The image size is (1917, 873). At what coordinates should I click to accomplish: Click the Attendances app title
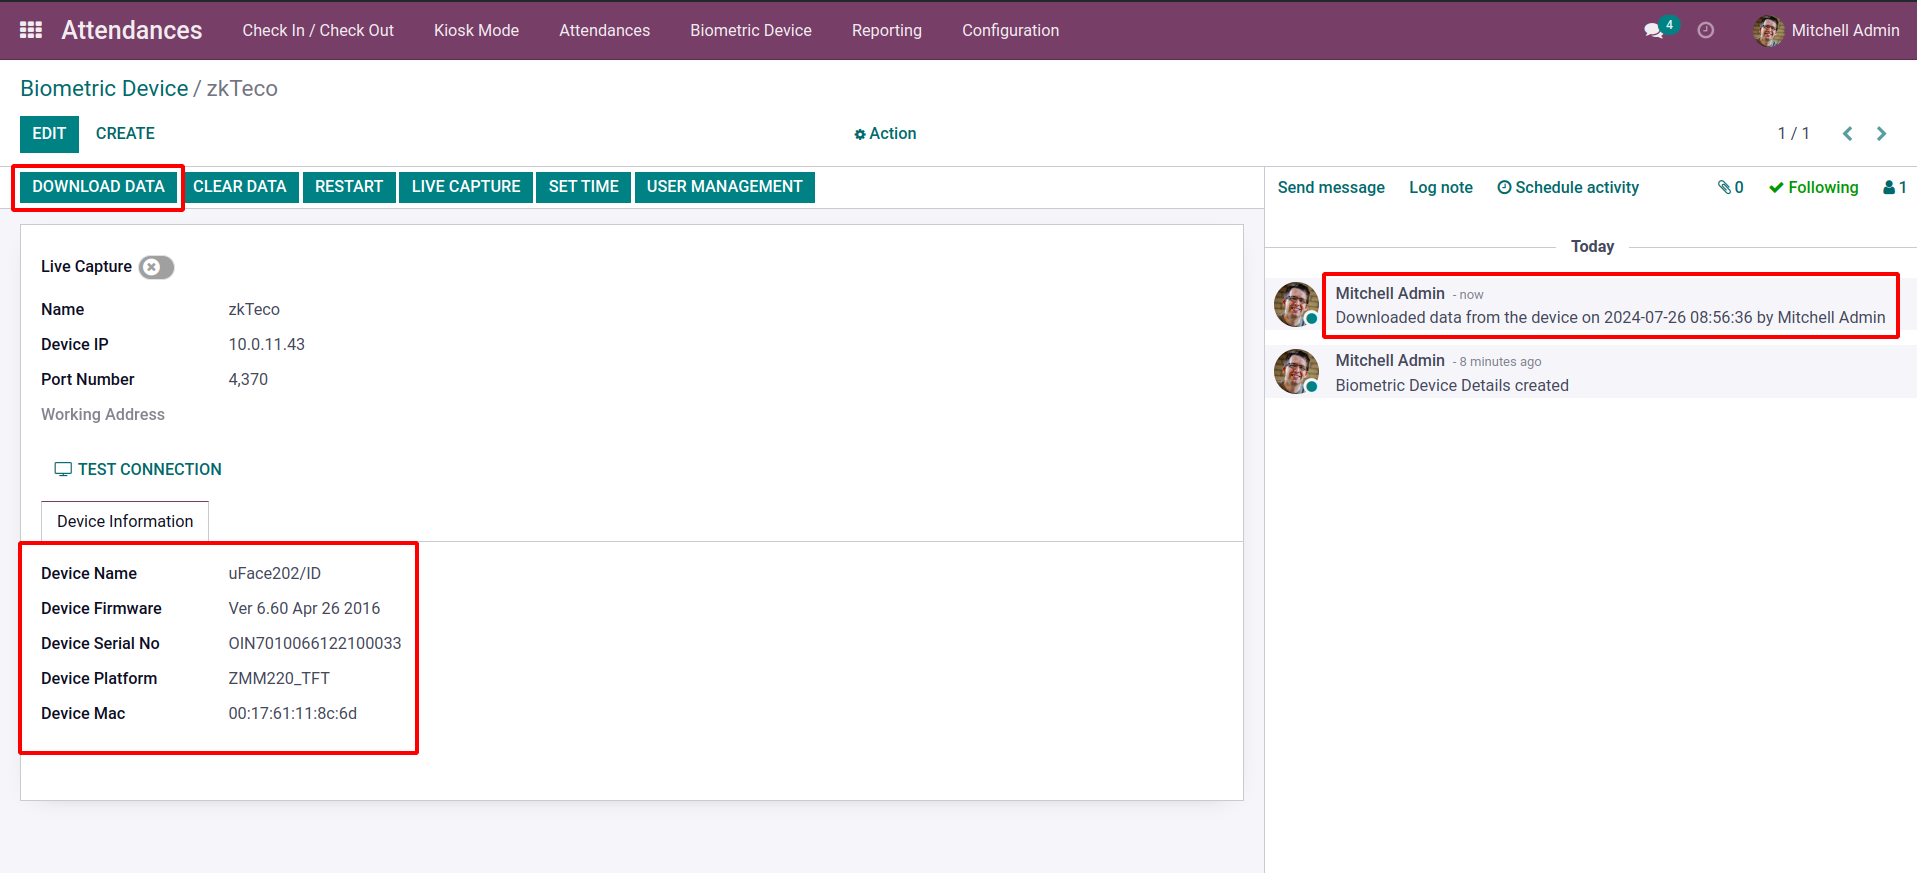pyautogui.click(x=132, y=30)
